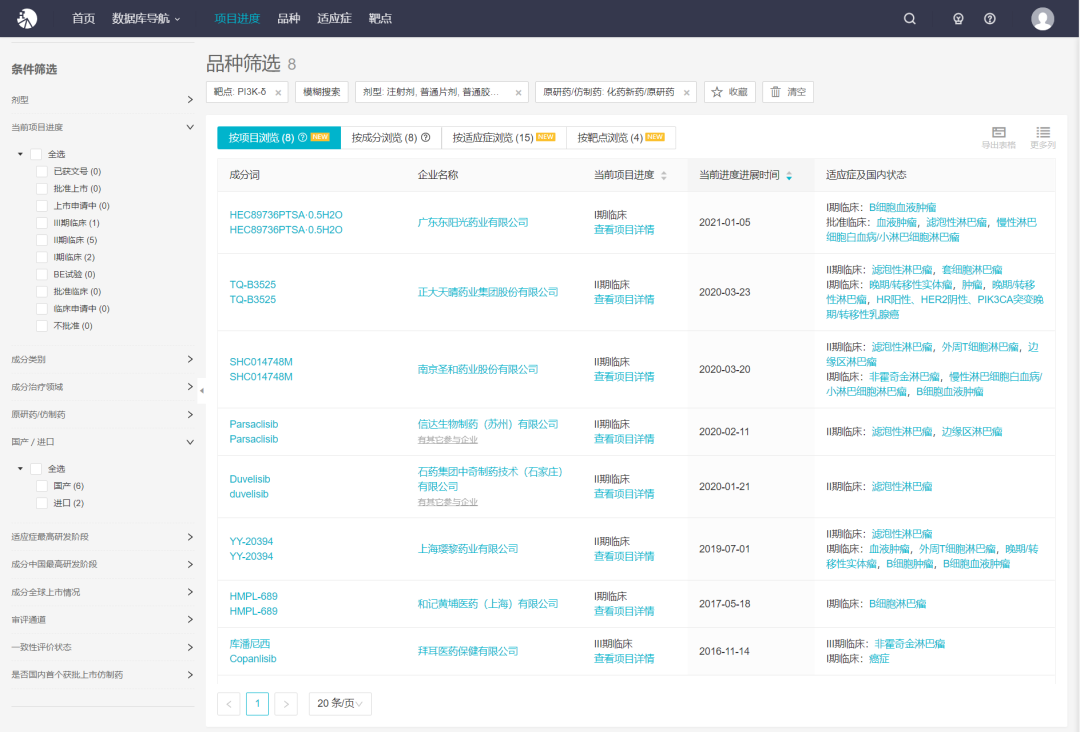Check the II期临床 (5) box
The image size is (1080, 732).
click(42, 240)
